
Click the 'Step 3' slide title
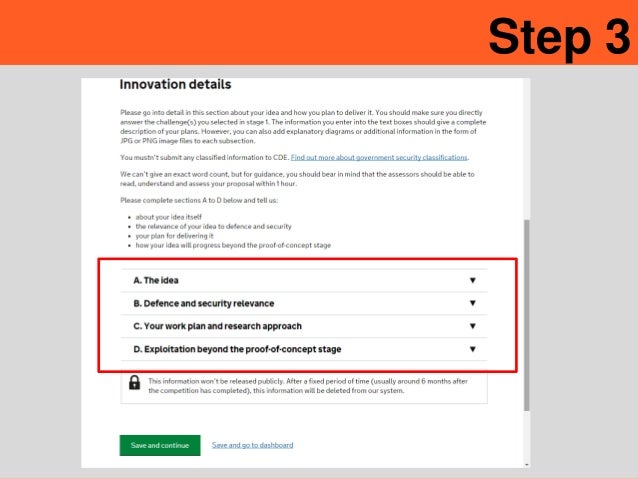point(558,36)
